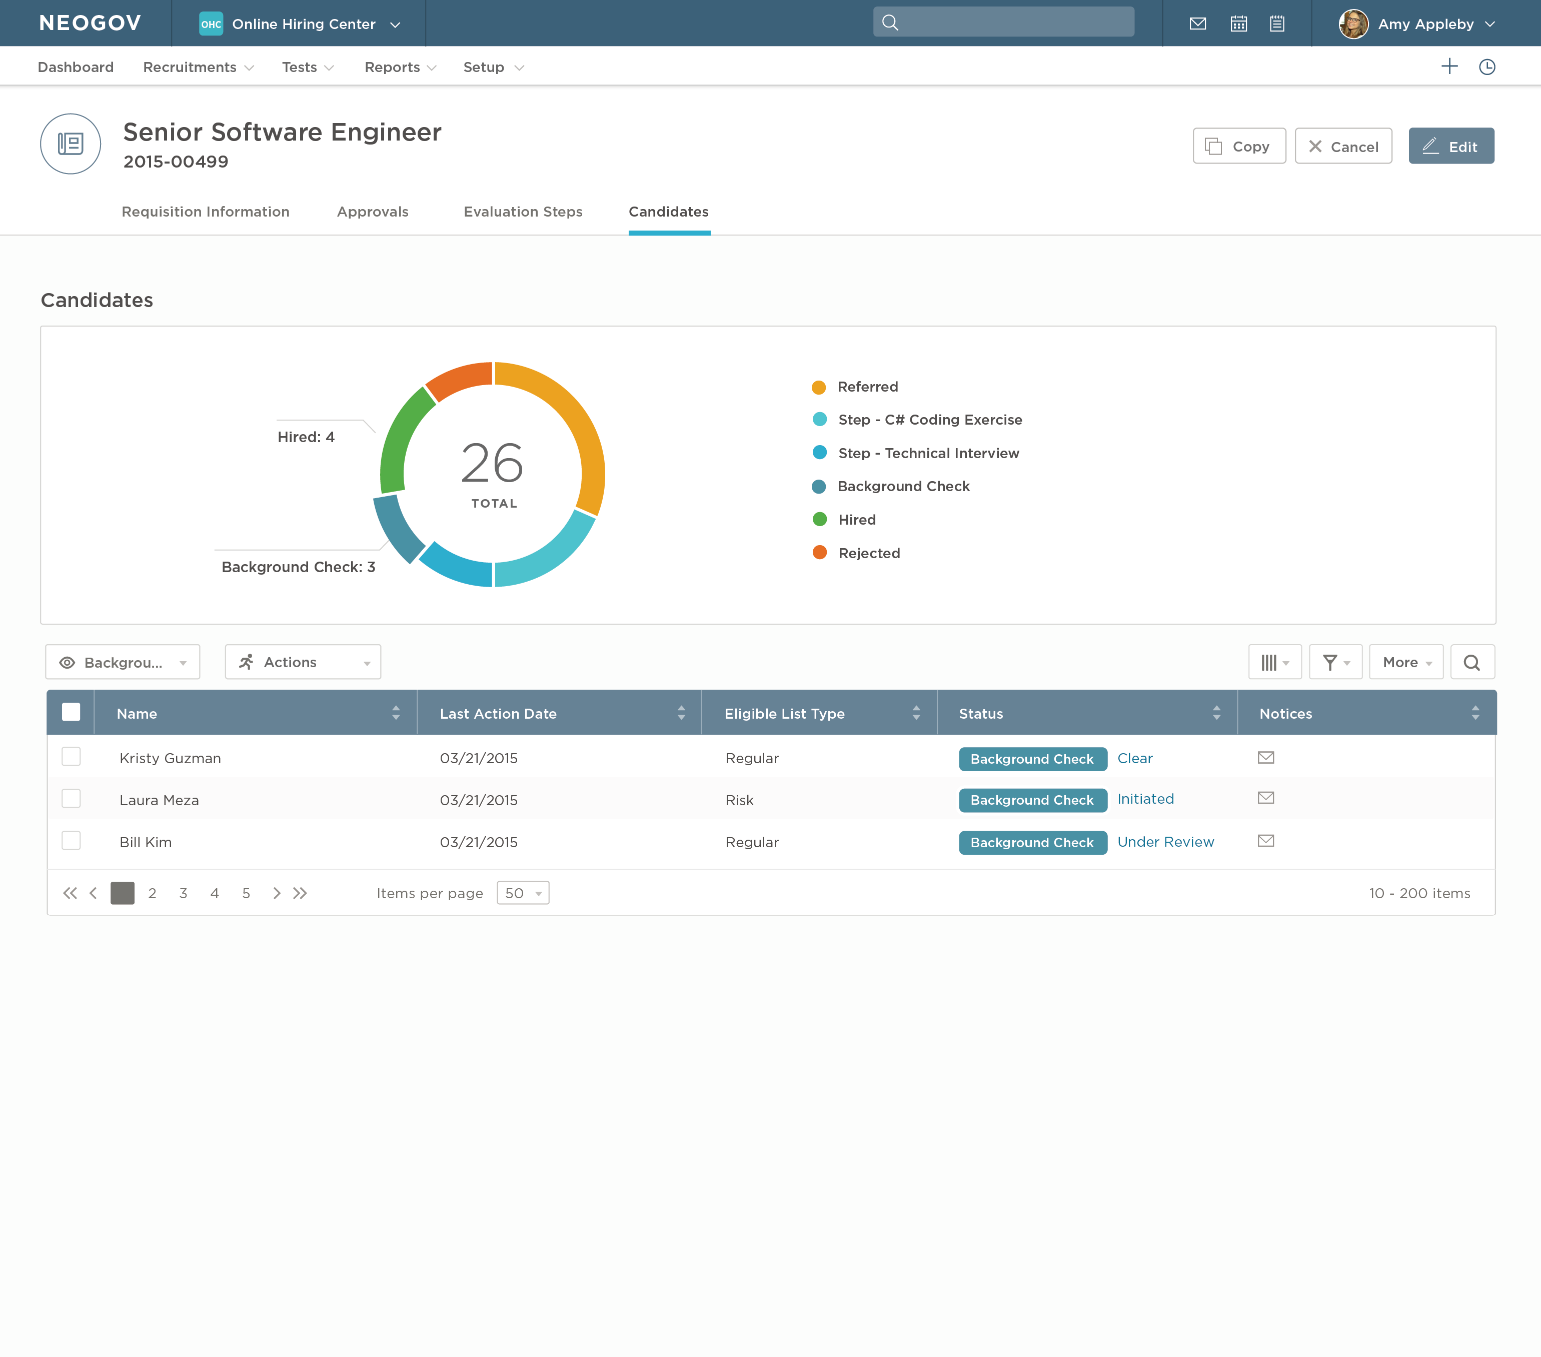Click the global search field in header
1541x1357 pixels.
[1004, 22]
